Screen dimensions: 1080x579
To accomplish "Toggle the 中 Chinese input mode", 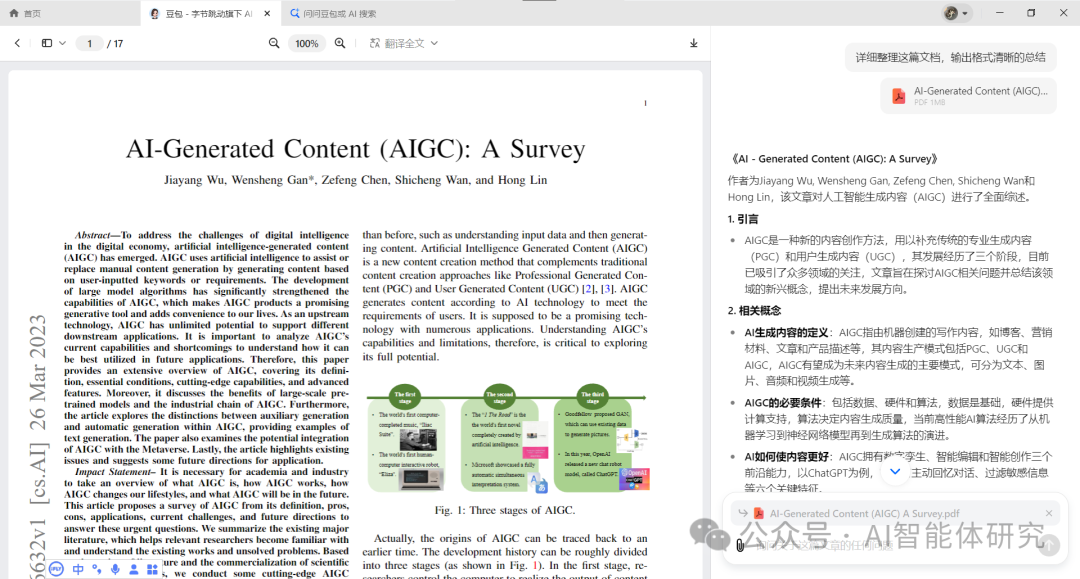I will click(x=78, y=569).
